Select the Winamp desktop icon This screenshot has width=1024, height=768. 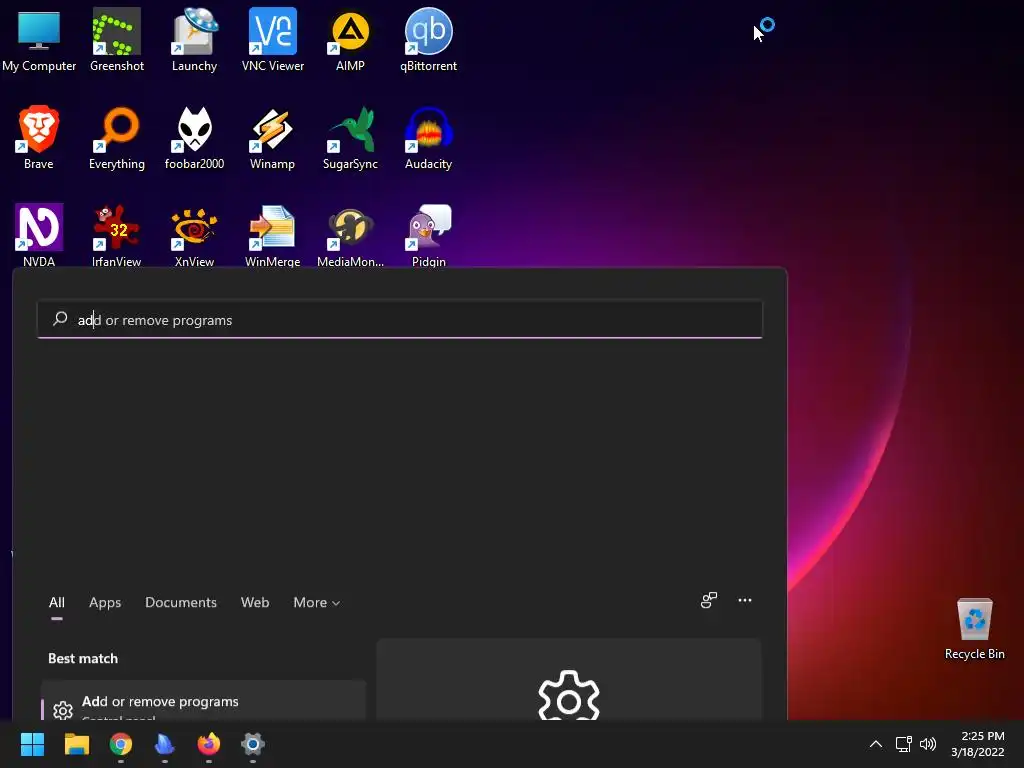click(x=272, y=138)
